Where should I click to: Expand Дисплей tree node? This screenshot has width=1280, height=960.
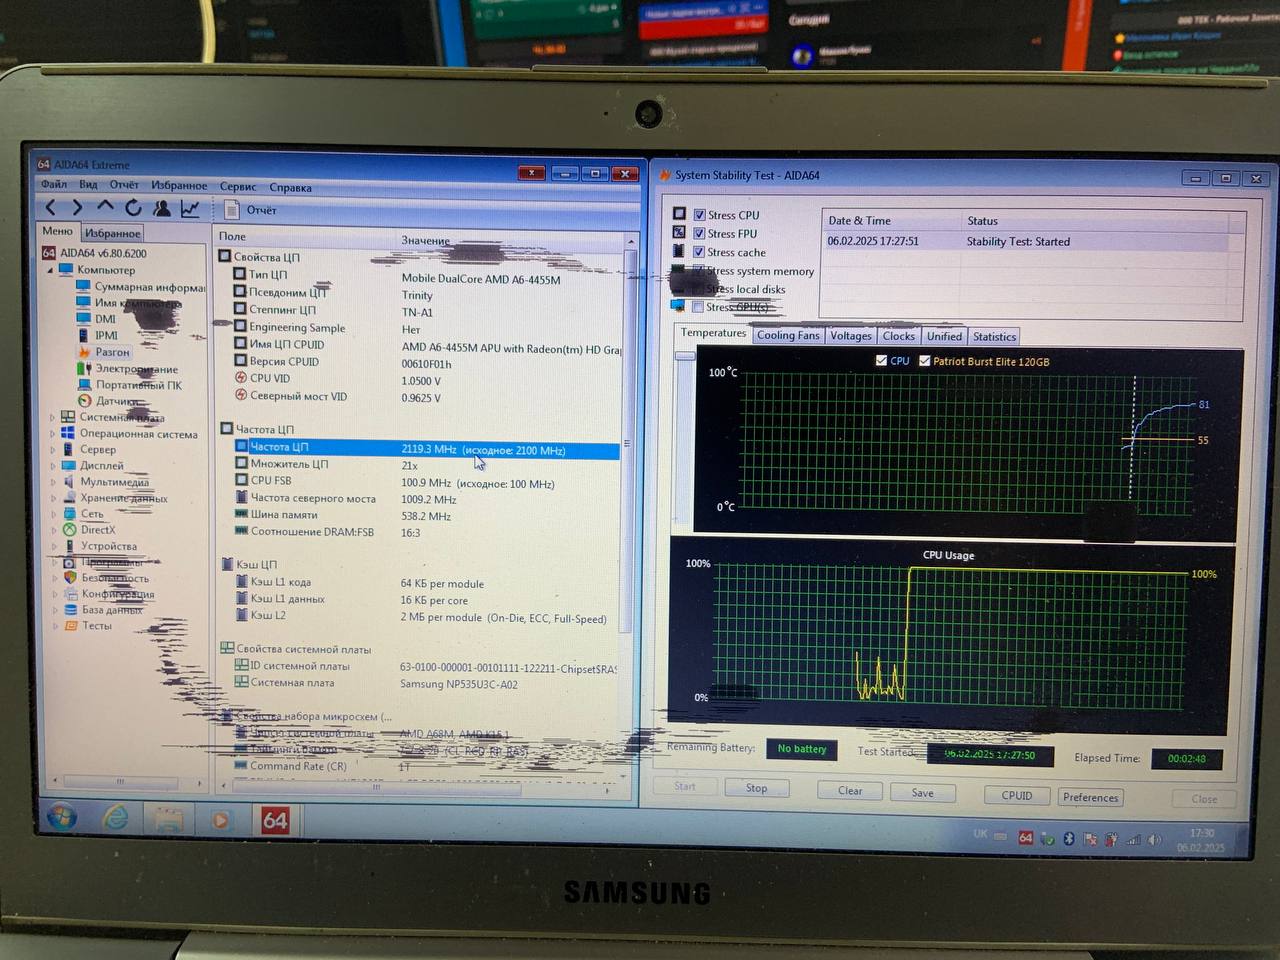click(53, 466)
